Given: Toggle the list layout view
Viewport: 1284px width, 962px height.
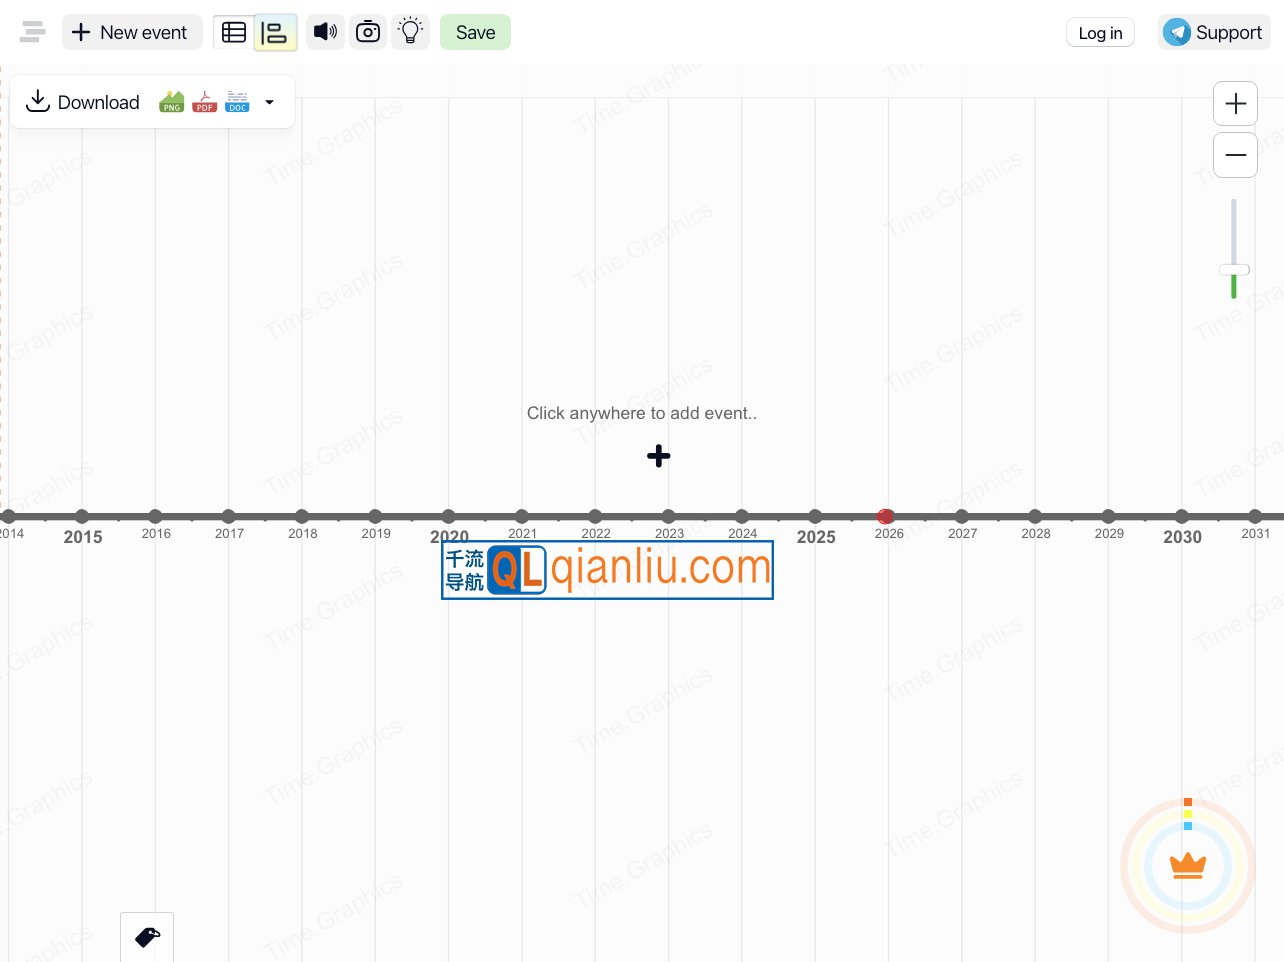Looking at the screenshot, I should pos(275,32).
